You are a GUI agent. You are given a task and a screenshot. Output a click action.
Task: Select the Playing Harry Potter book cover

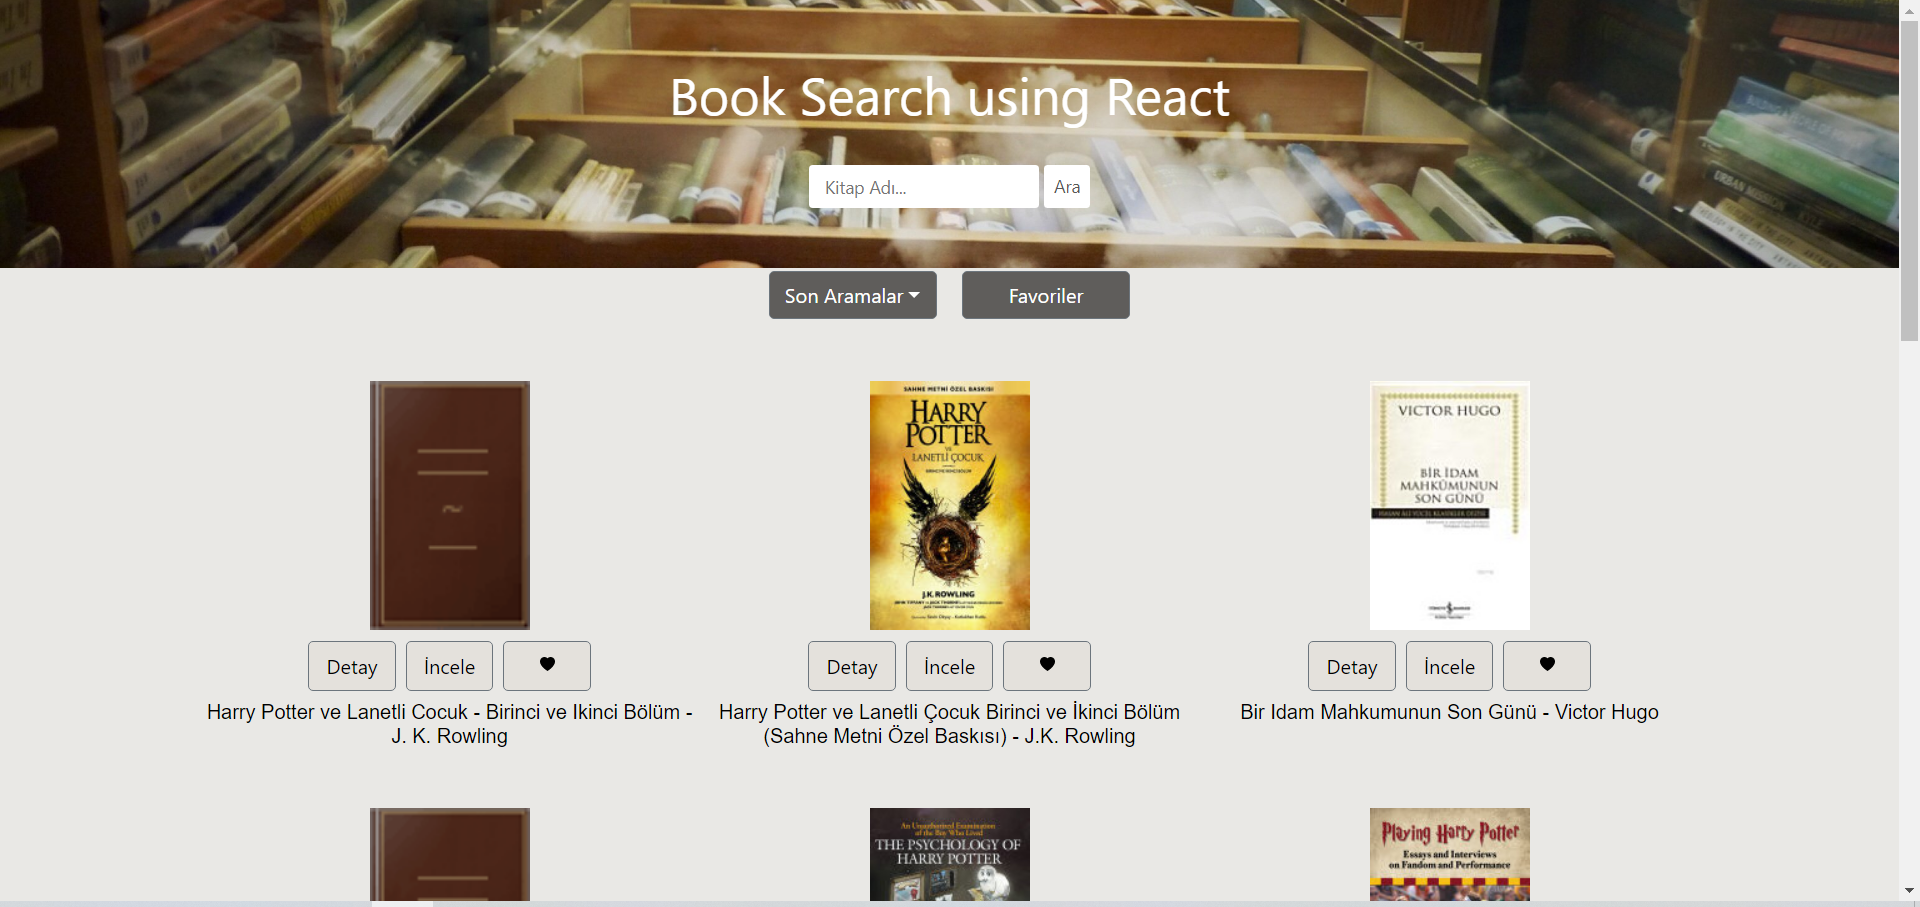click(x=1450, y=854)
